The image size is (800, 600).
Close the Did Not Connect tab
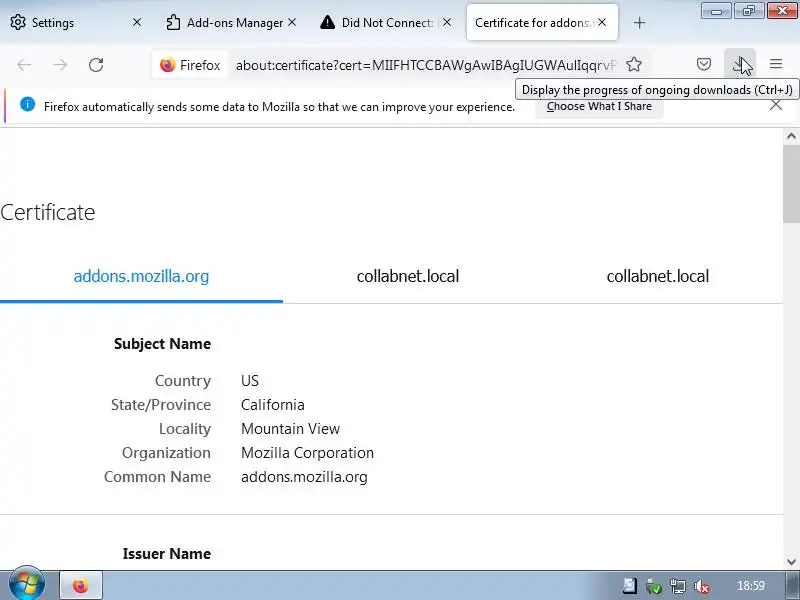pos(446,22)
